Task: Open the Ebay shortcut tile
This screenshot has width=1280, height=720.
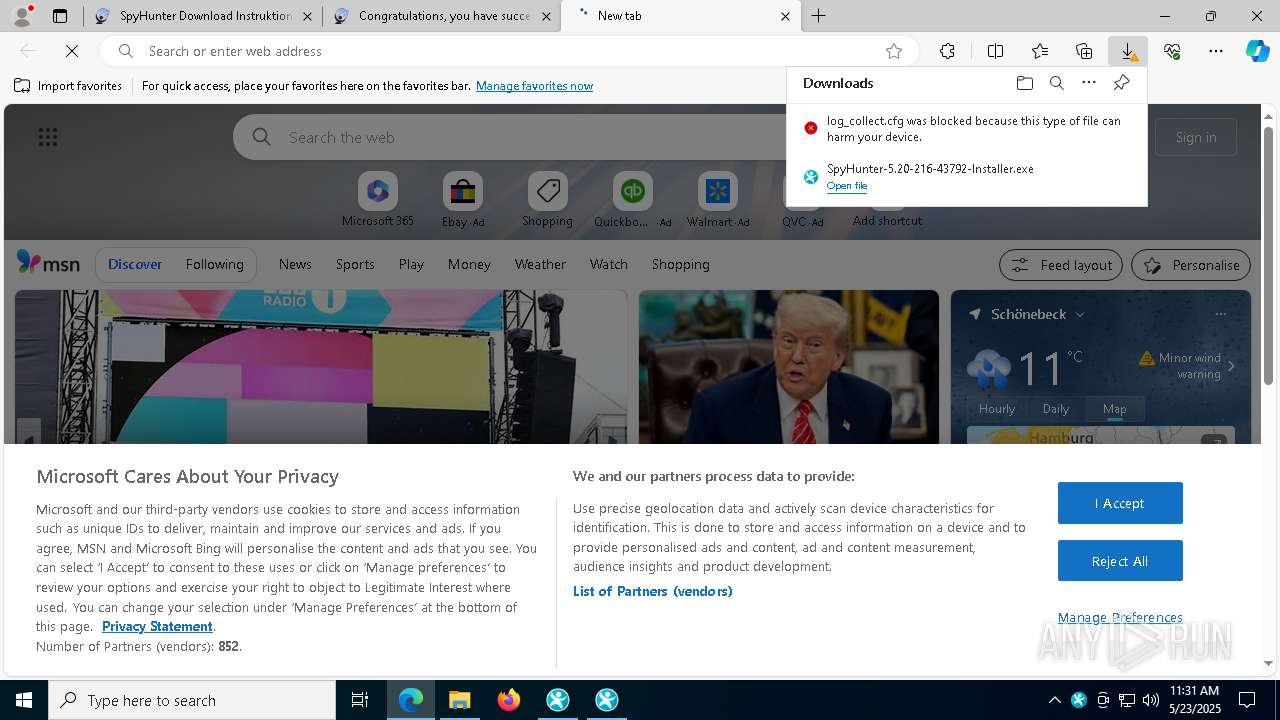Action: (463, 200)
